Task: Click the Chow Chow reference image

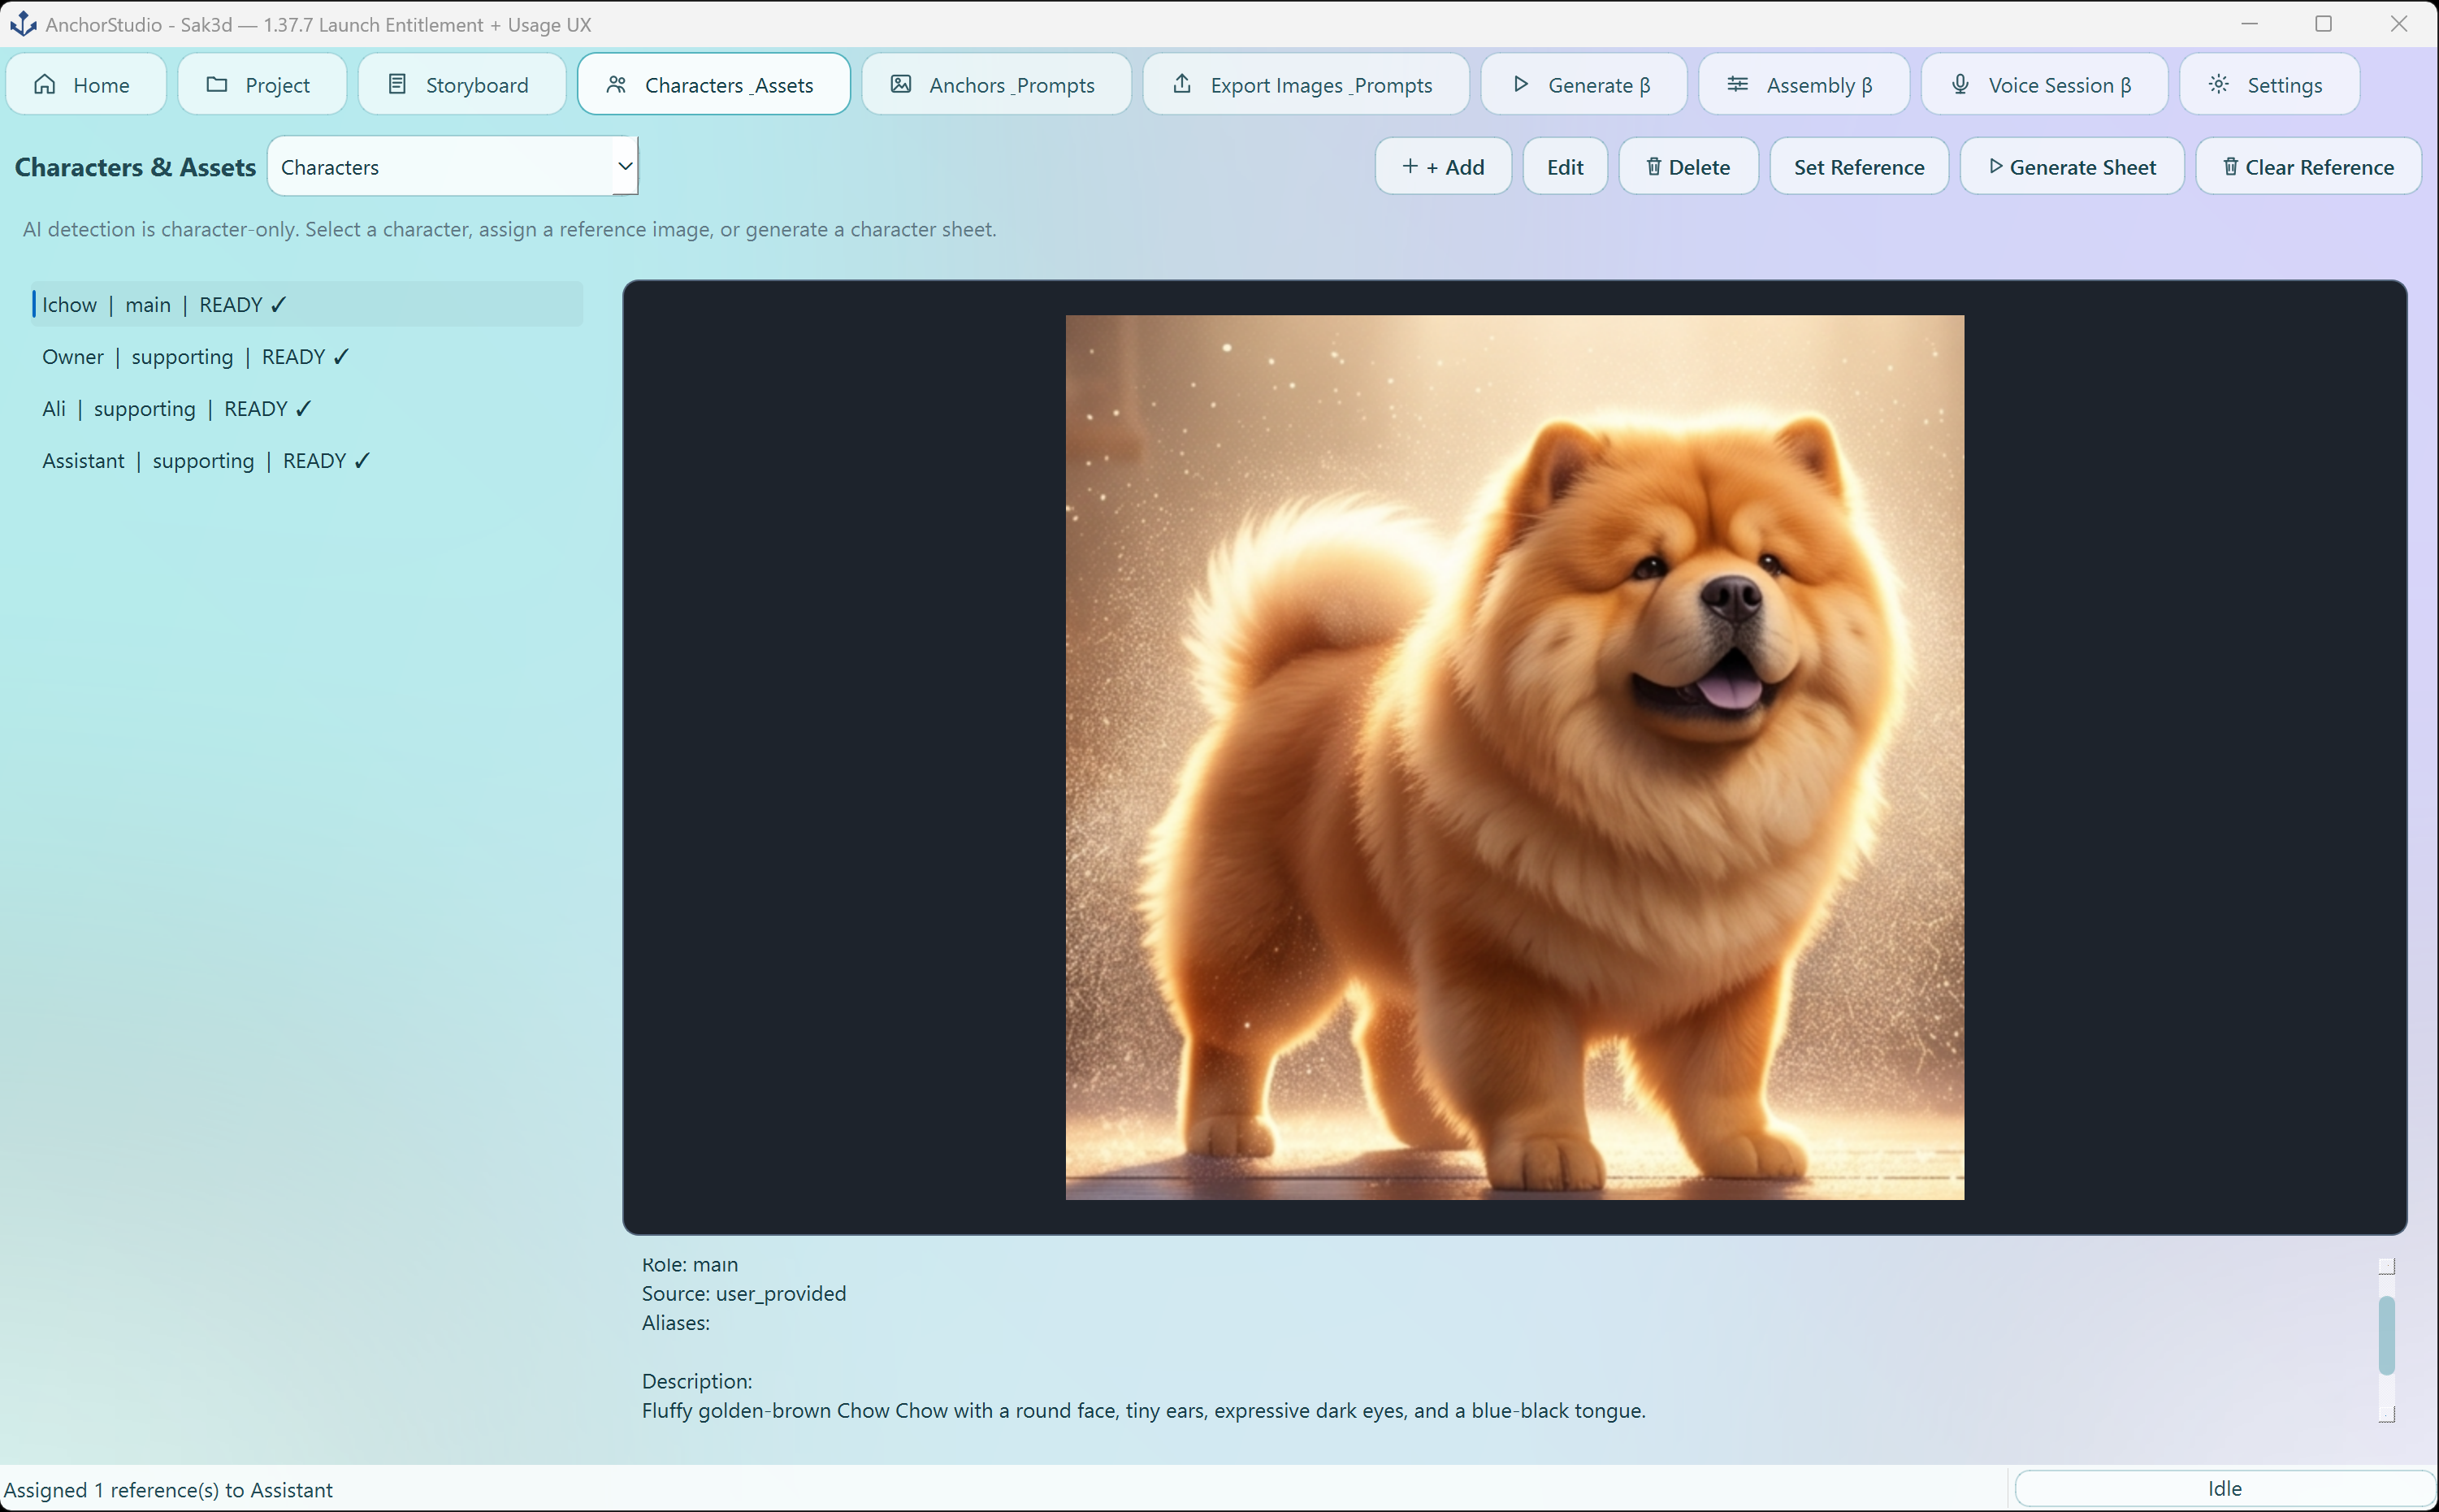Action: tap(1514, 757)
